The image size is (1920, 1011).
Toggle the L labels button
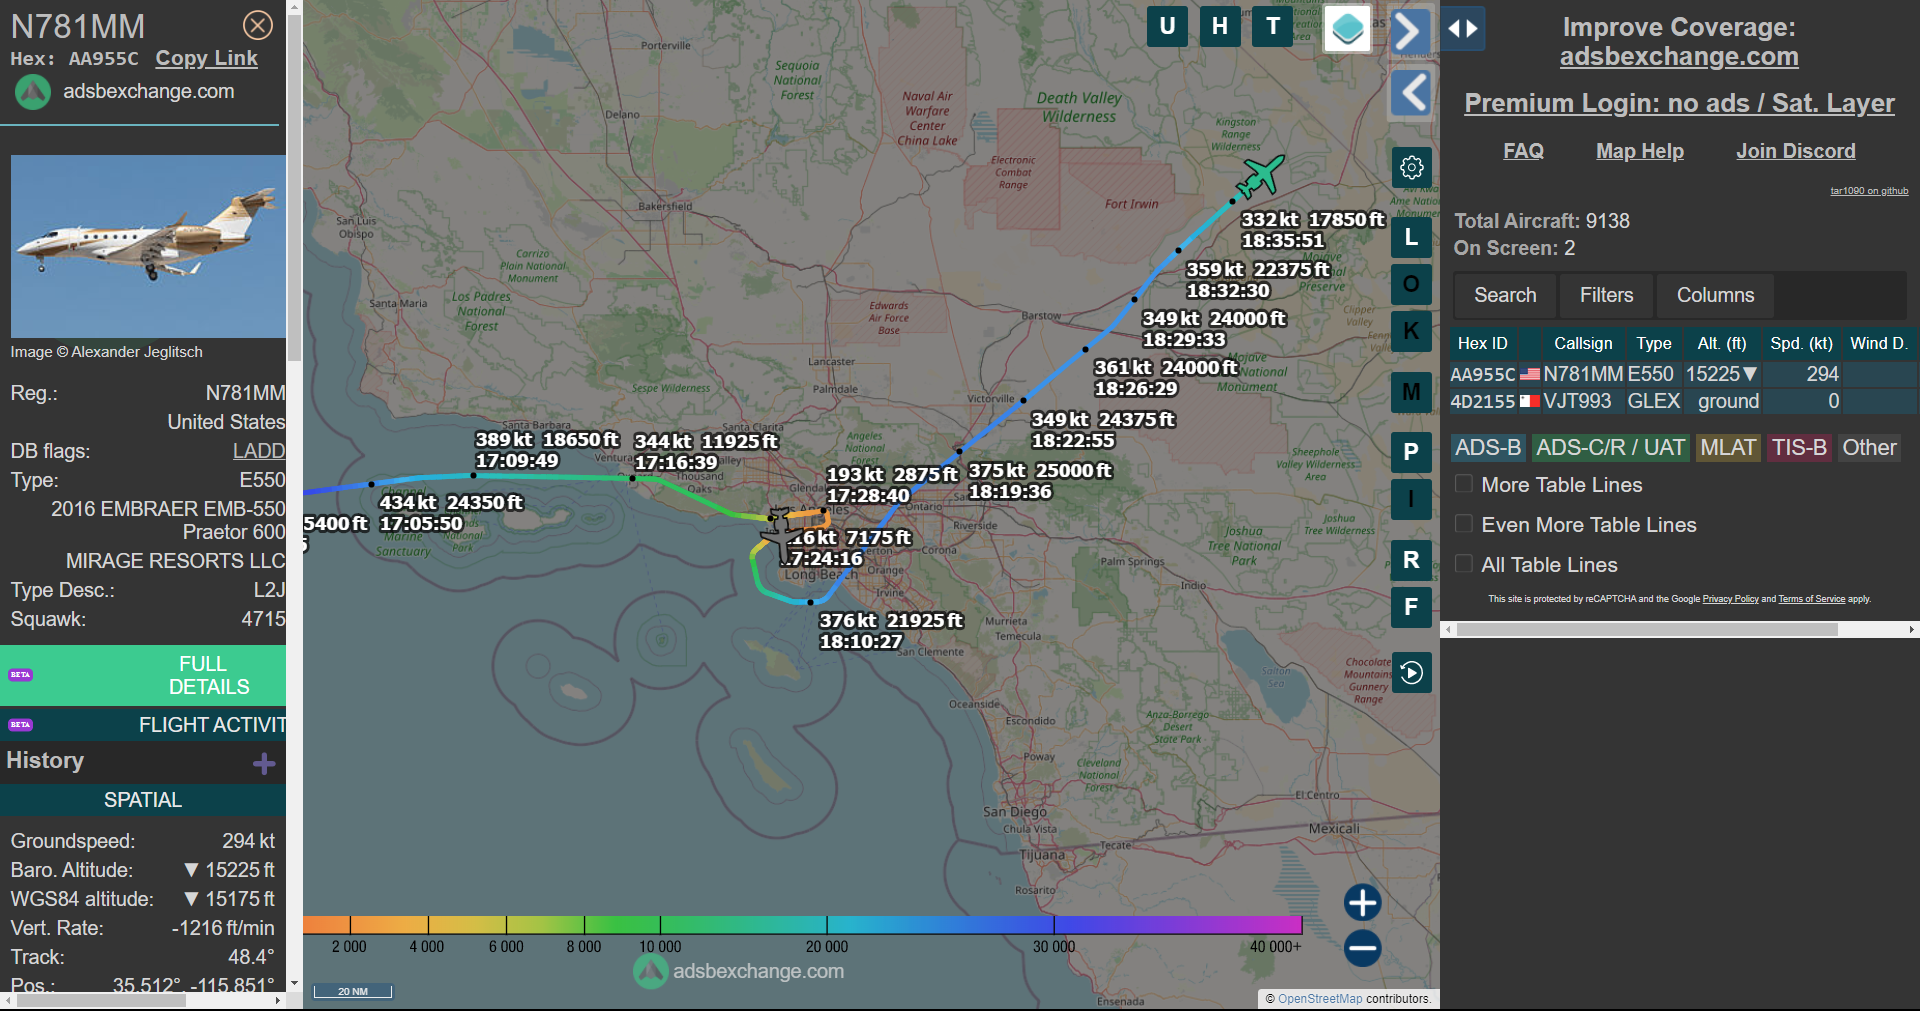(1411, 237)
